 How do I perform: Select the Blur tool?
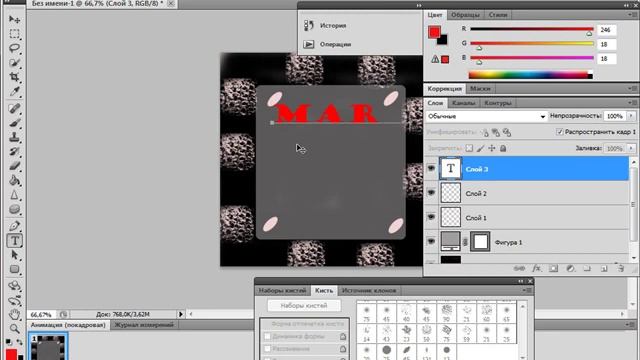[x=14, y=195]
